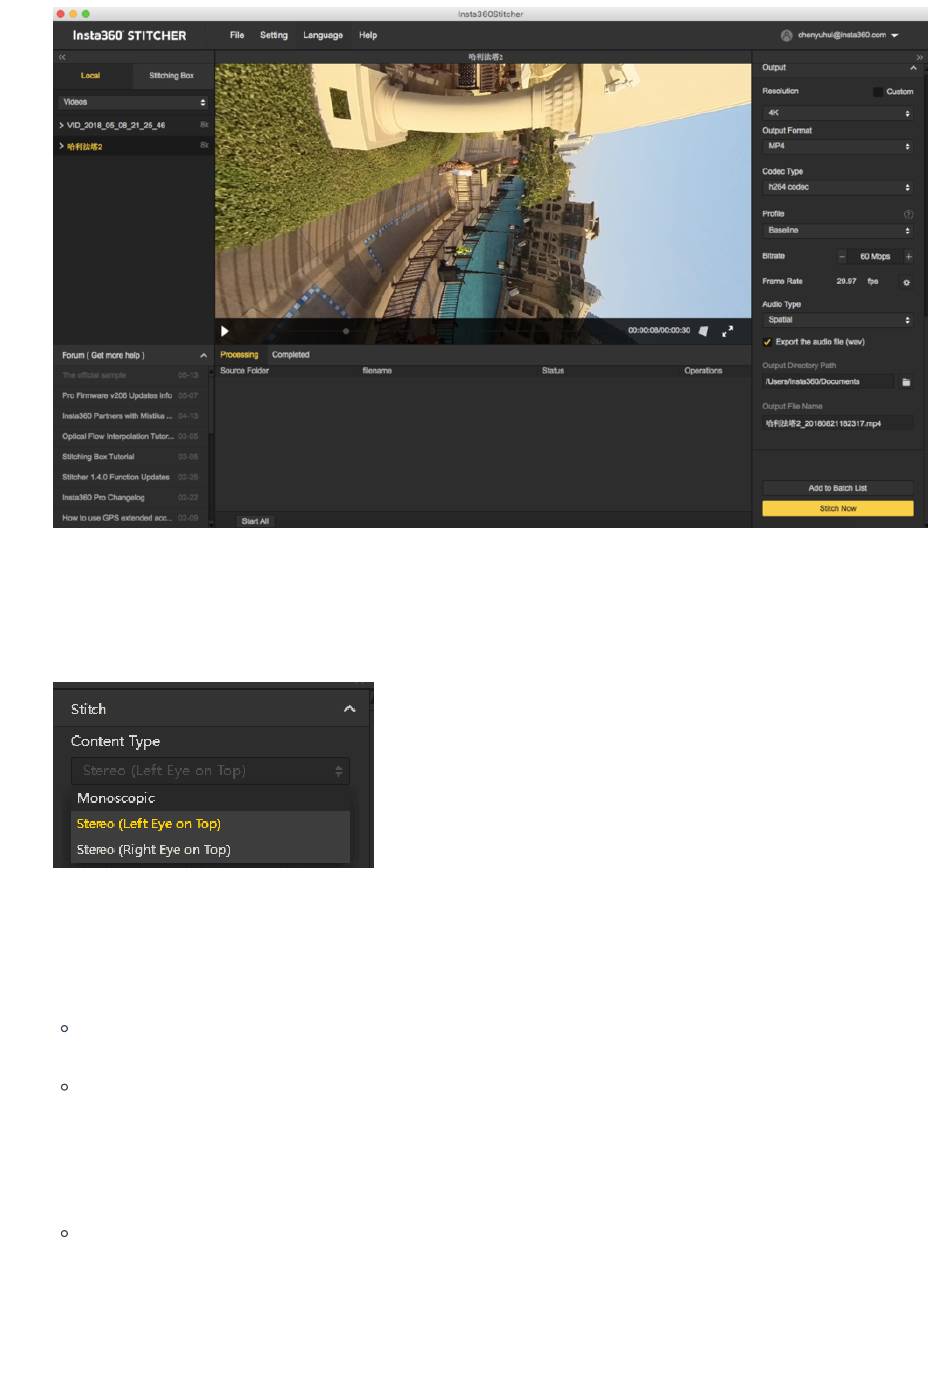This screenshot has width=950, height=1378.
Task: Click the Output File Name field
Action: coord(838,424)
